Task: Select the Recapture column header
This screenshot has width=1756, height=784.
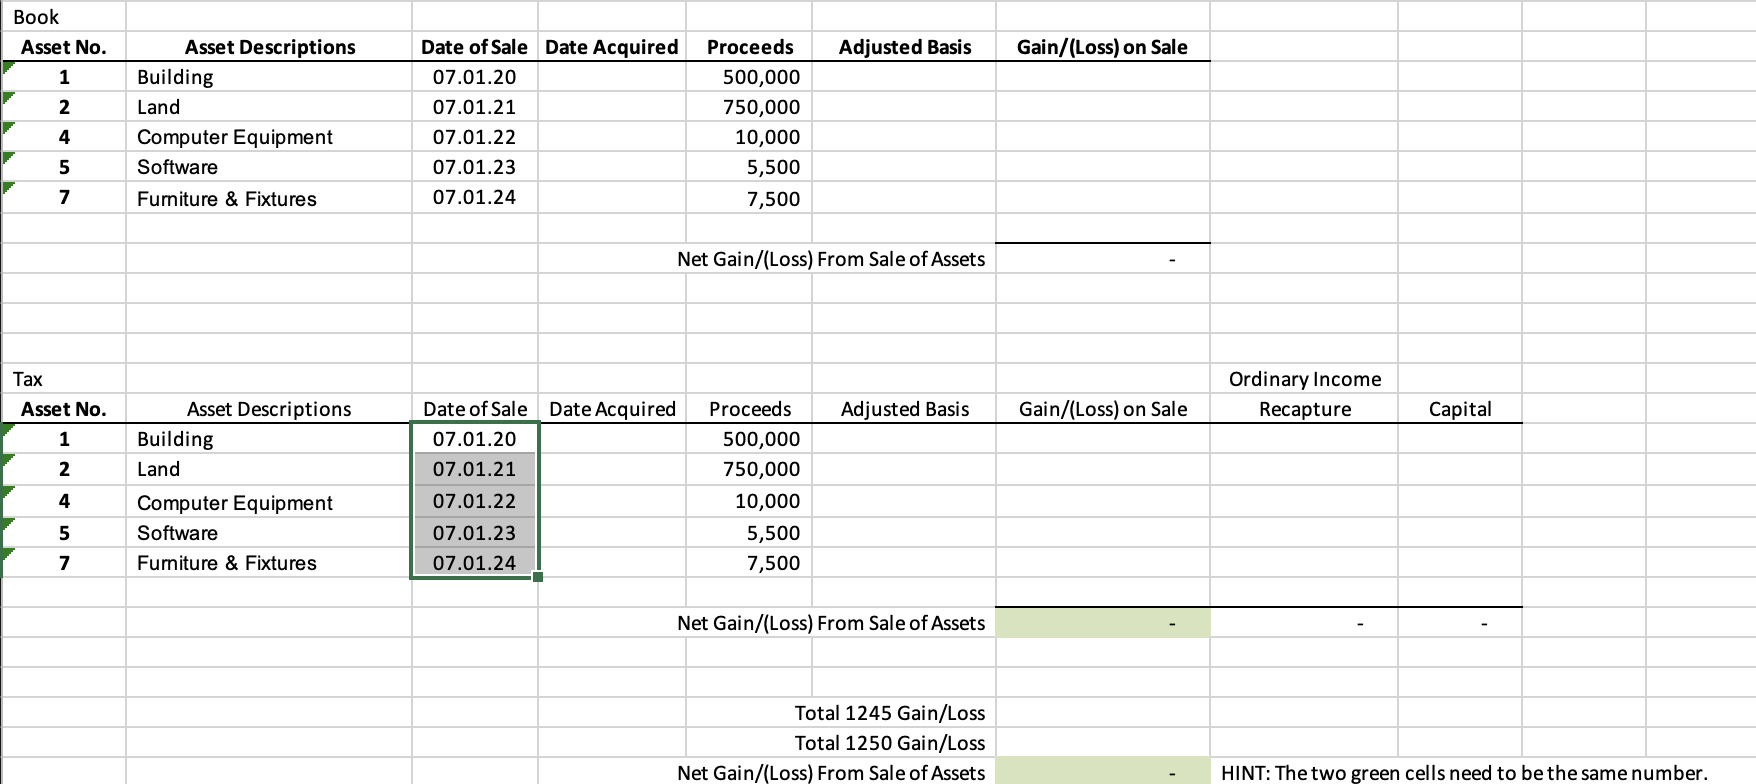Action: [1305, 409]
